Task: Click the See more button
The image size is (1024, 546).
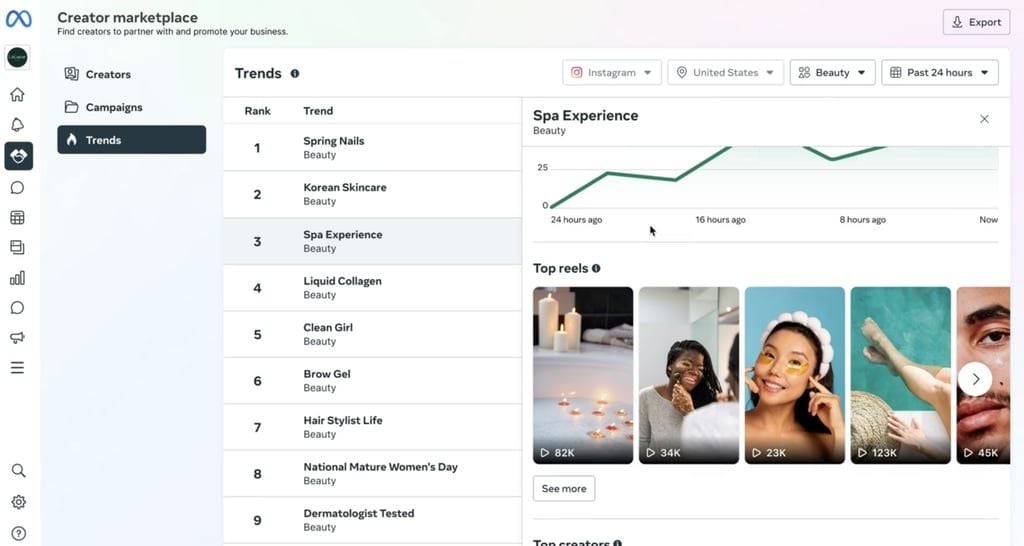Action: tap(564, 489)
